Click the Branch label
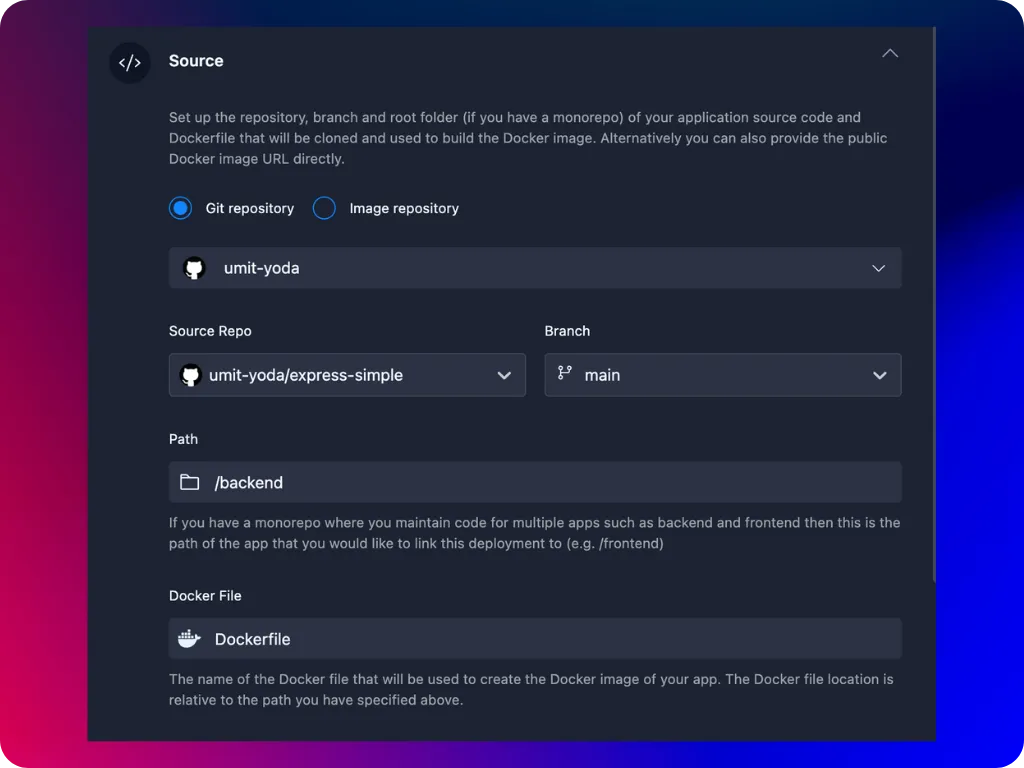This screenshot has width=1024, height=768. [x=567, y=331]
